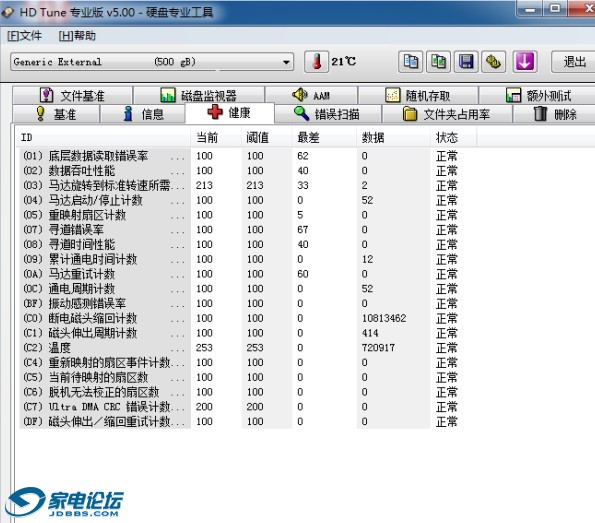The width and height of the screenshot is (595, 523).
Task: Open the Generic External drive dropdown
Action: point(152,61)
